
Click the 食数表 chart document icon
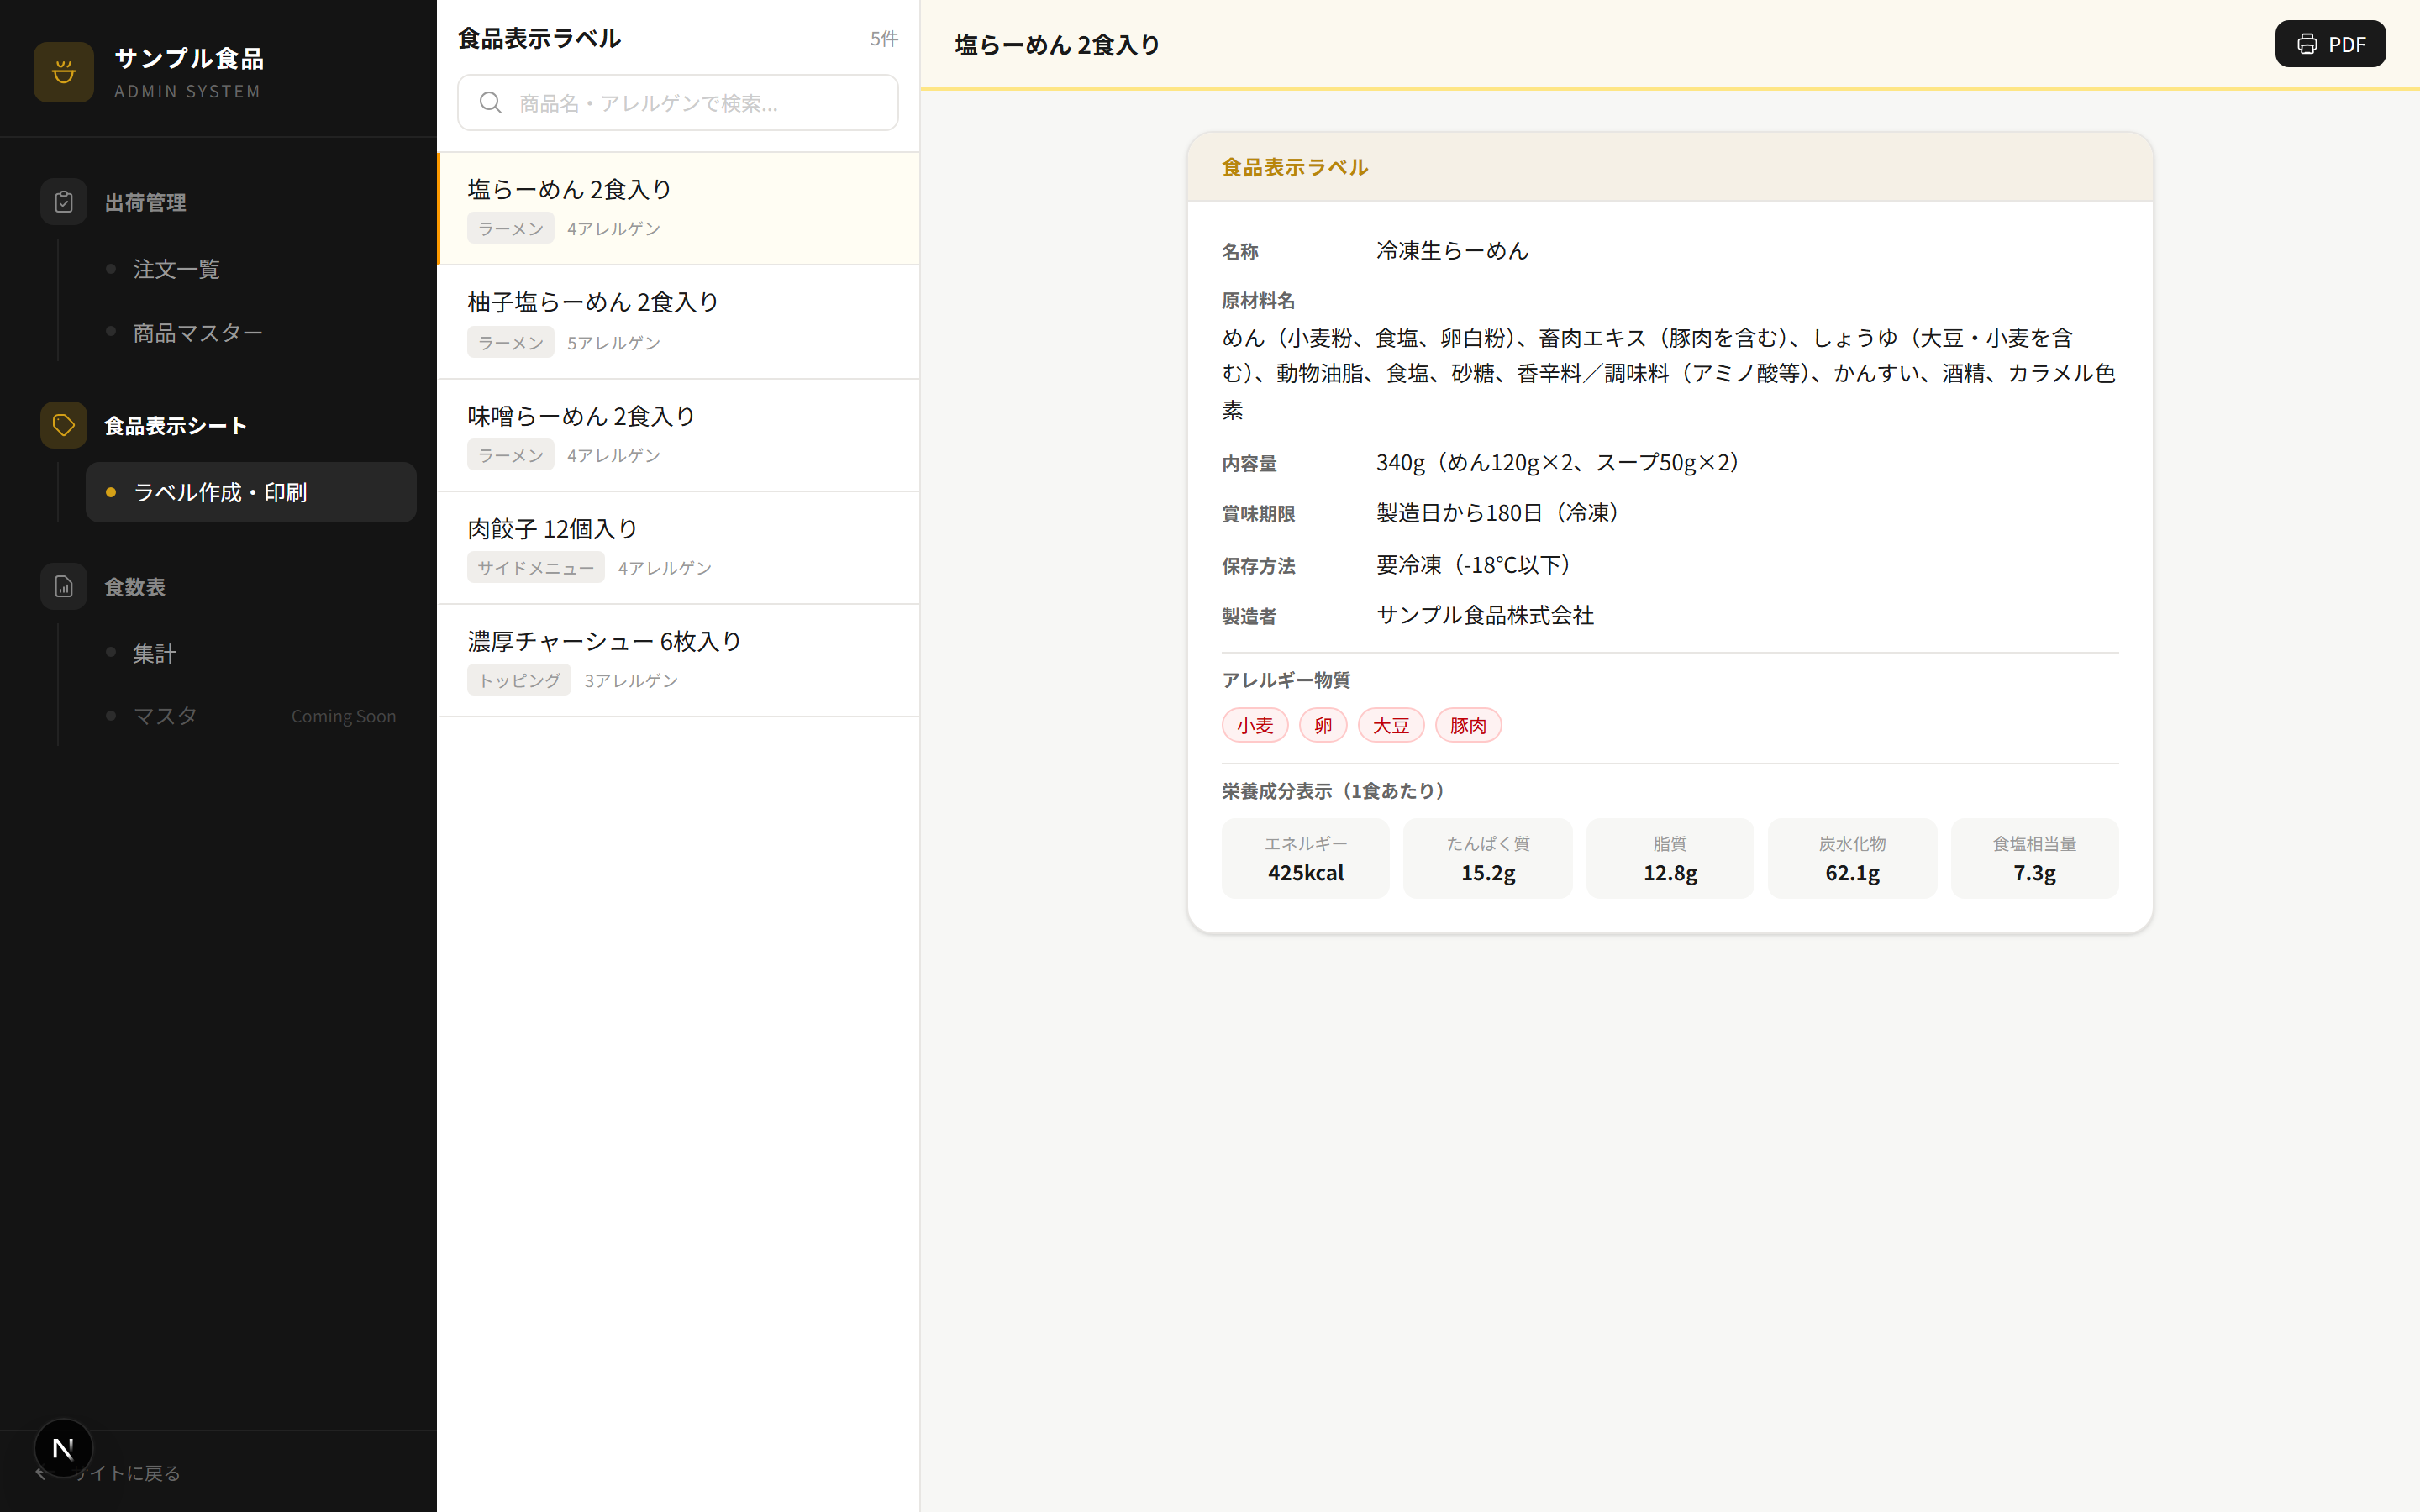tap(63, 587)
